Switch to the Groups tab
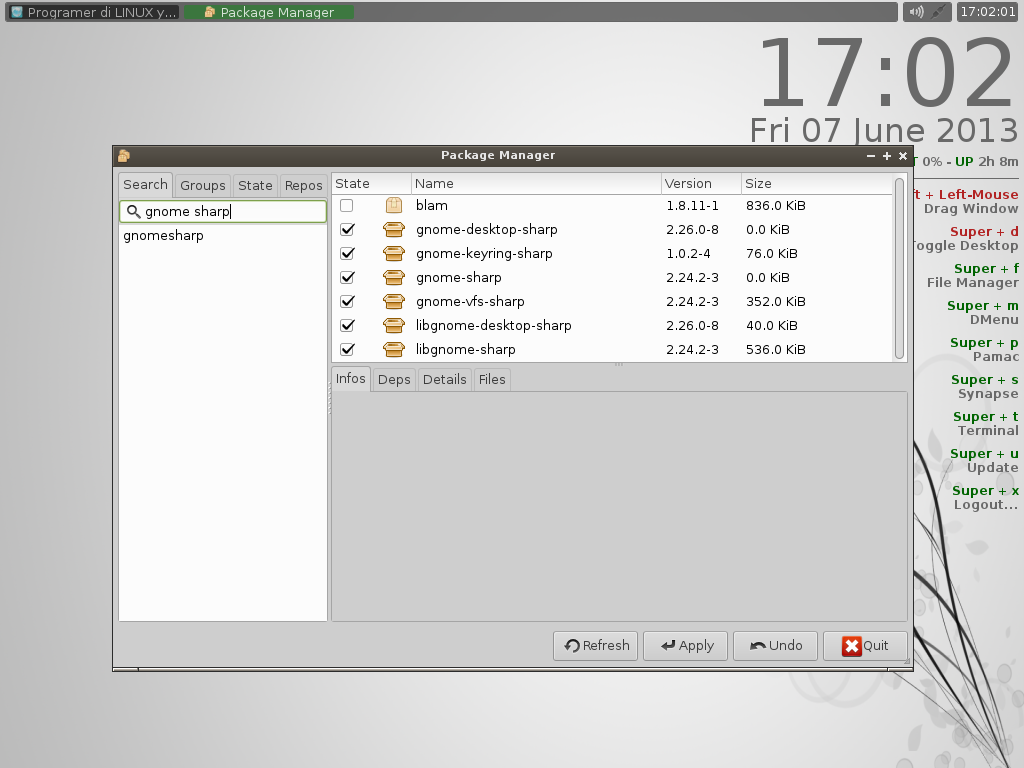This screenshot has width=1024, height=768. (x=203, y=186)
